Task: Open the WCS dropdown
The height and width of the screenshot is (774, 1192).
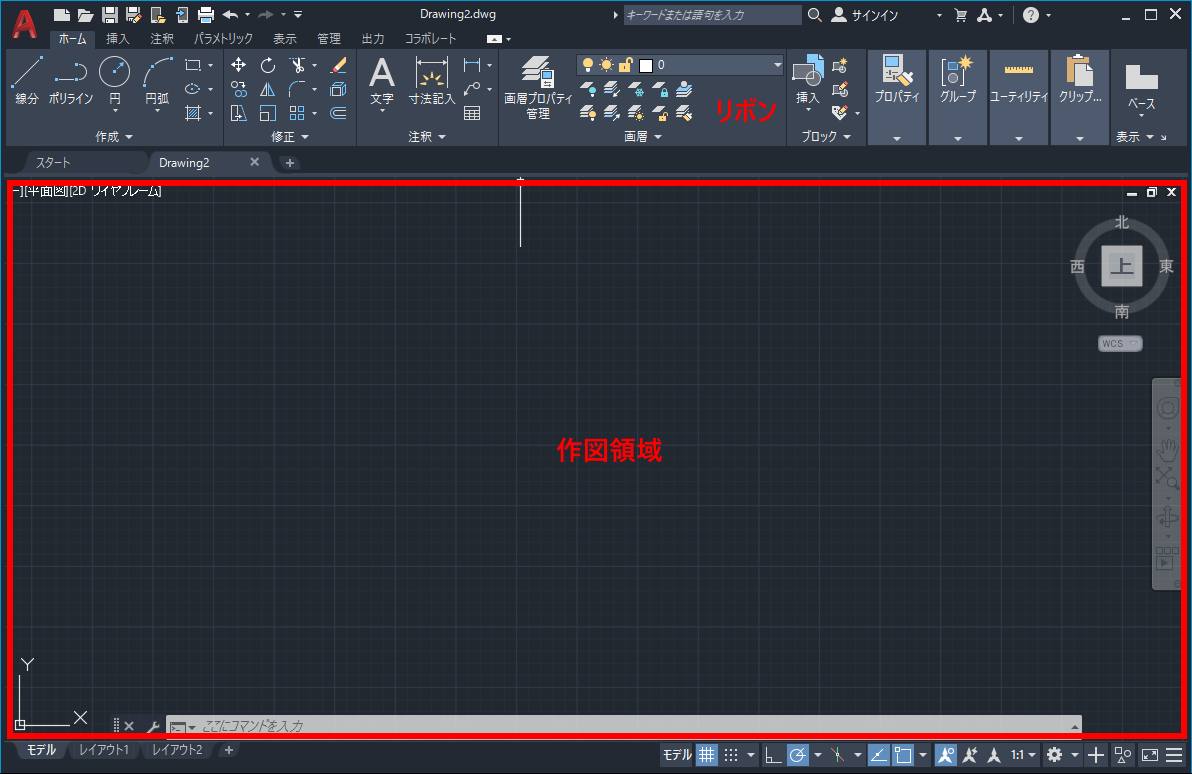Action: pos(1120,344)
